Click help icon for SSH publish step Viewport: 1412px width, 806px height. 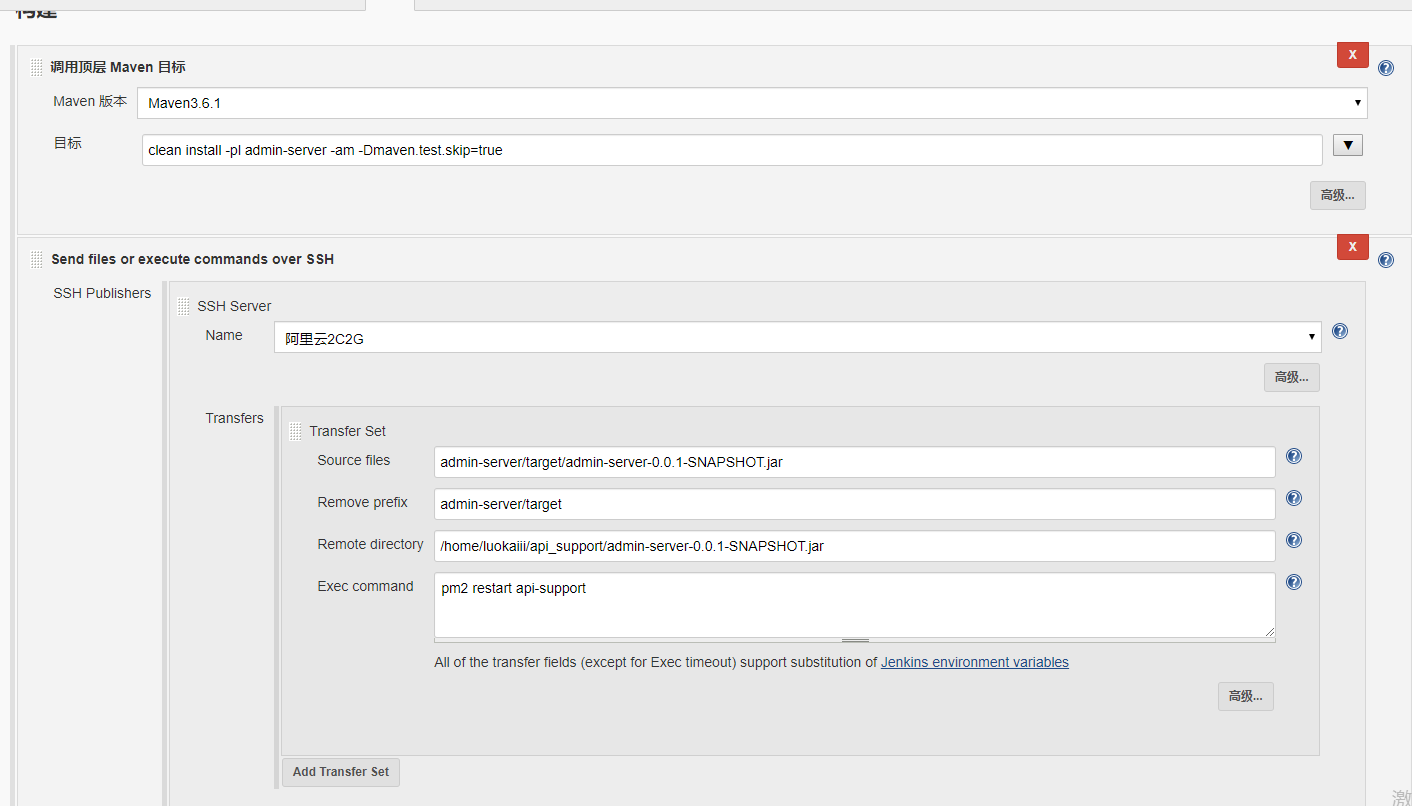click(1385, 260)
